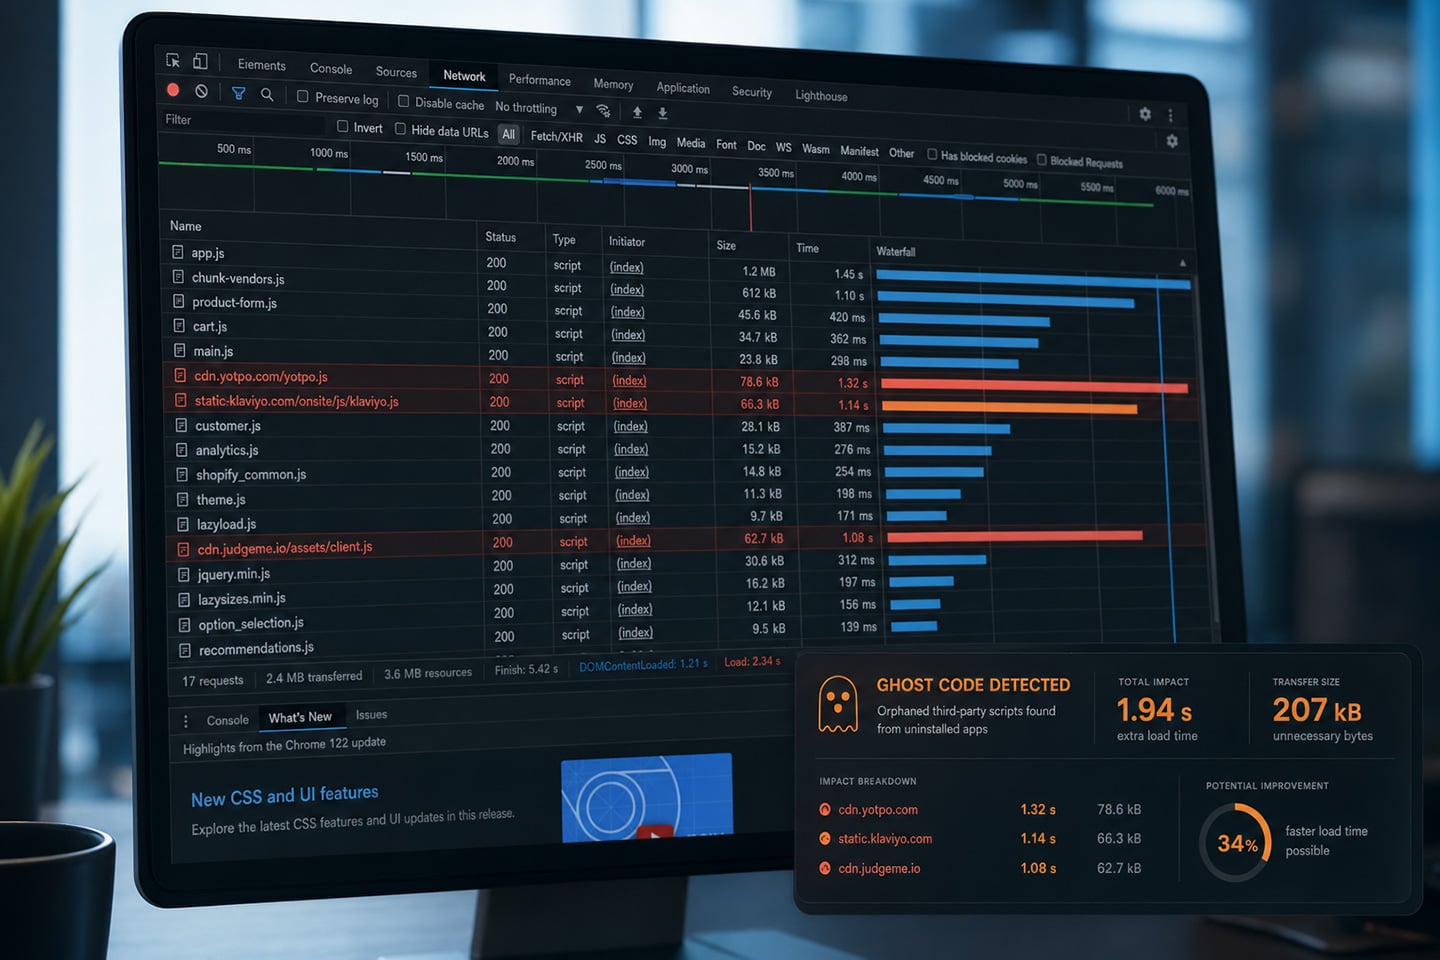Toggle the device toolbar icon
Screen dimensions: 1440x960
click(200, 61)
